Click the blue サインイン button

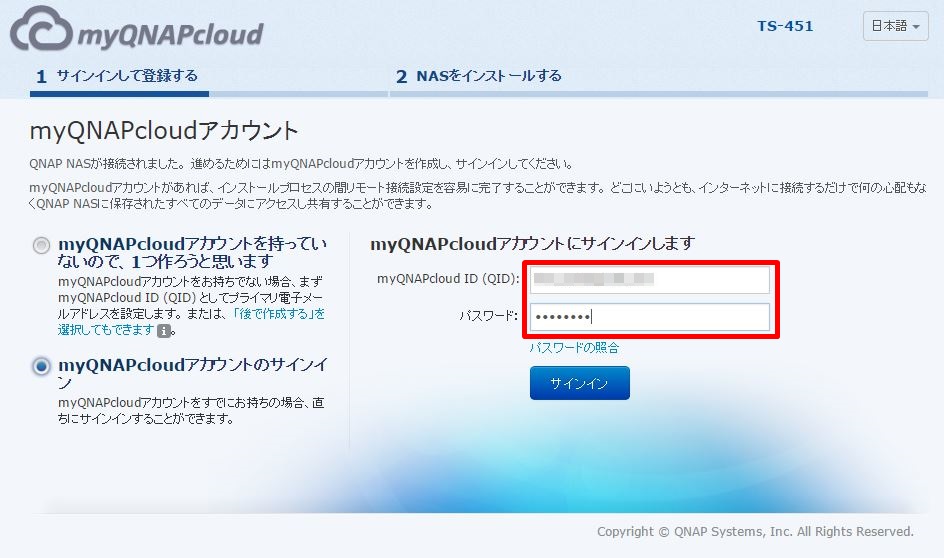click(x=580, y=383)
